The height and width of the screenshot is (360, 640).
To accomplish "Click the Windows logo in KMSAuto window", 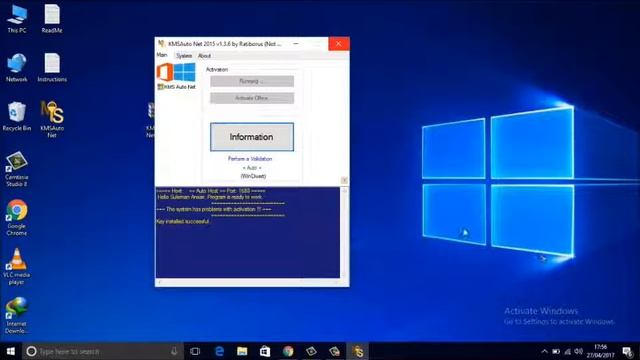I will click(x=185, y=73).
